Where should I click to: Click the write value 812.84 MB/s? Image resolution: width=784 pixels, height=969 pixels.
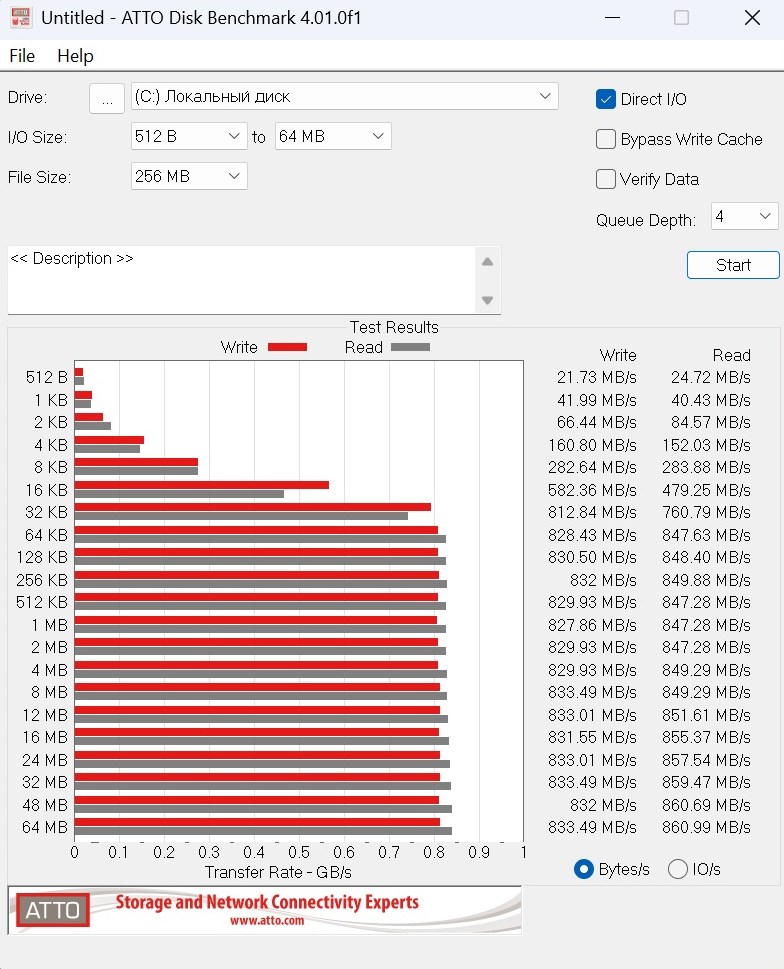coord(592,512)
